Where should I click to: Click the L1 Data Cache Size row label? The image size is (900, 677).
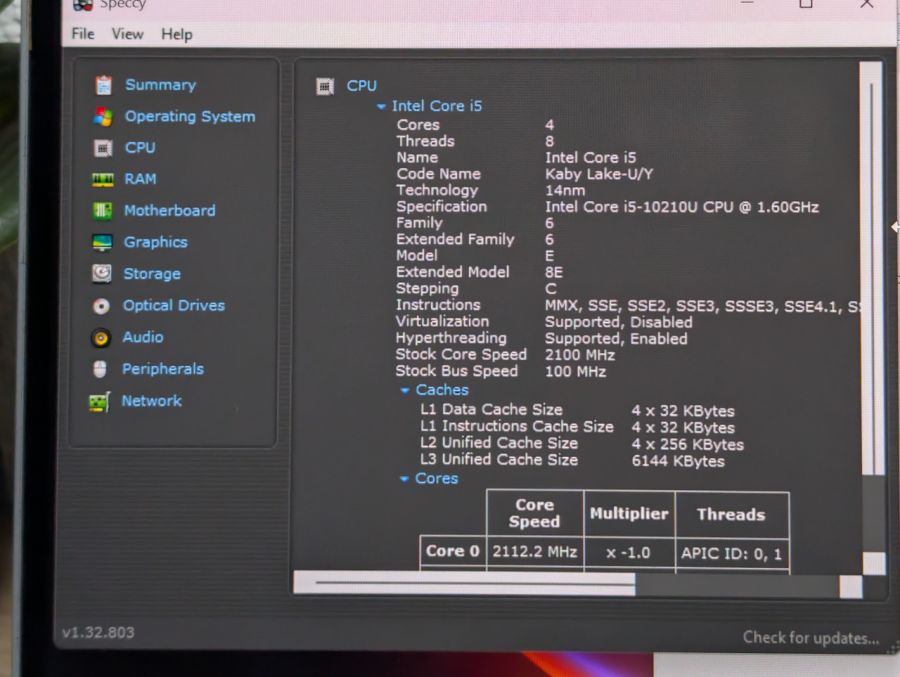(491, 410)
